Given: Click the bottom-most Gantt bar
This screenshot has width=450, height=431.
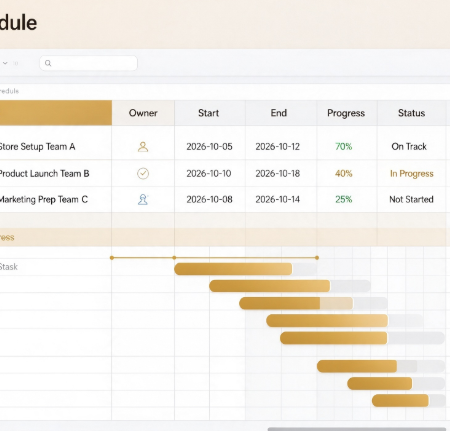Looking at the screenshot, I should (x=400, y=401).
